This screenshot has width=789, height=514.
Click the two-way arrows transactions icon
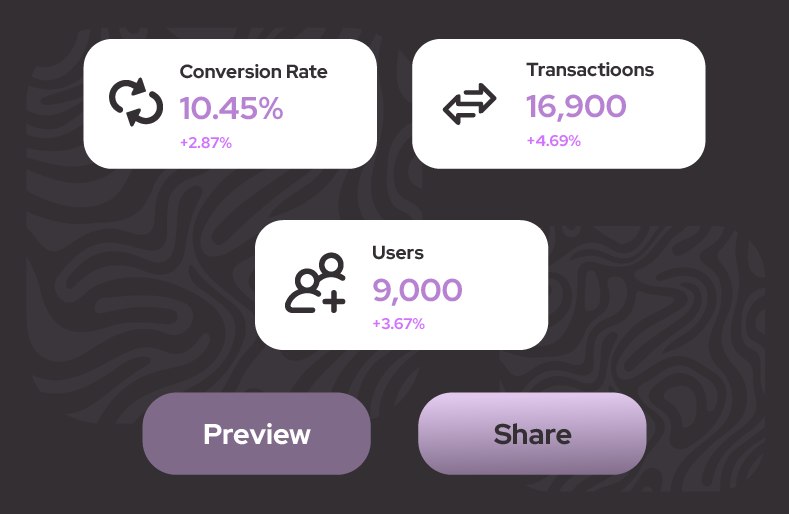pos(469,104)
